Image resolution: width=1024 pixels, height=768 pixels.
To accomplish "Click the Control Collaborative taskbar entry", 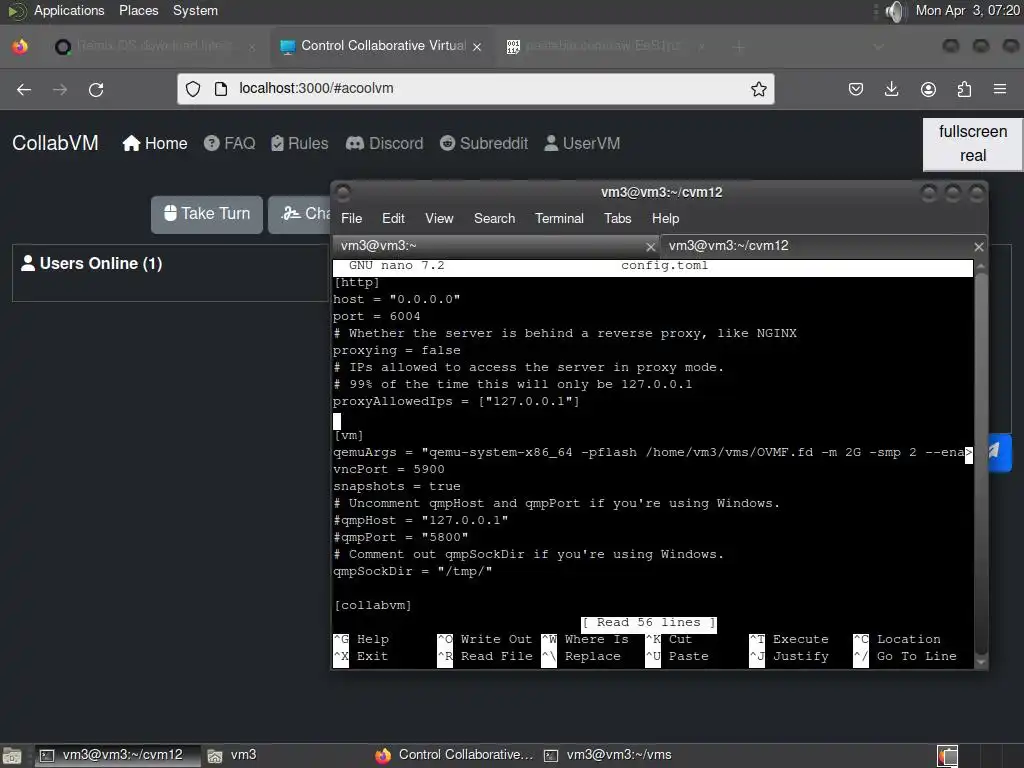I will pyautogui.click(x=455, y=755).
